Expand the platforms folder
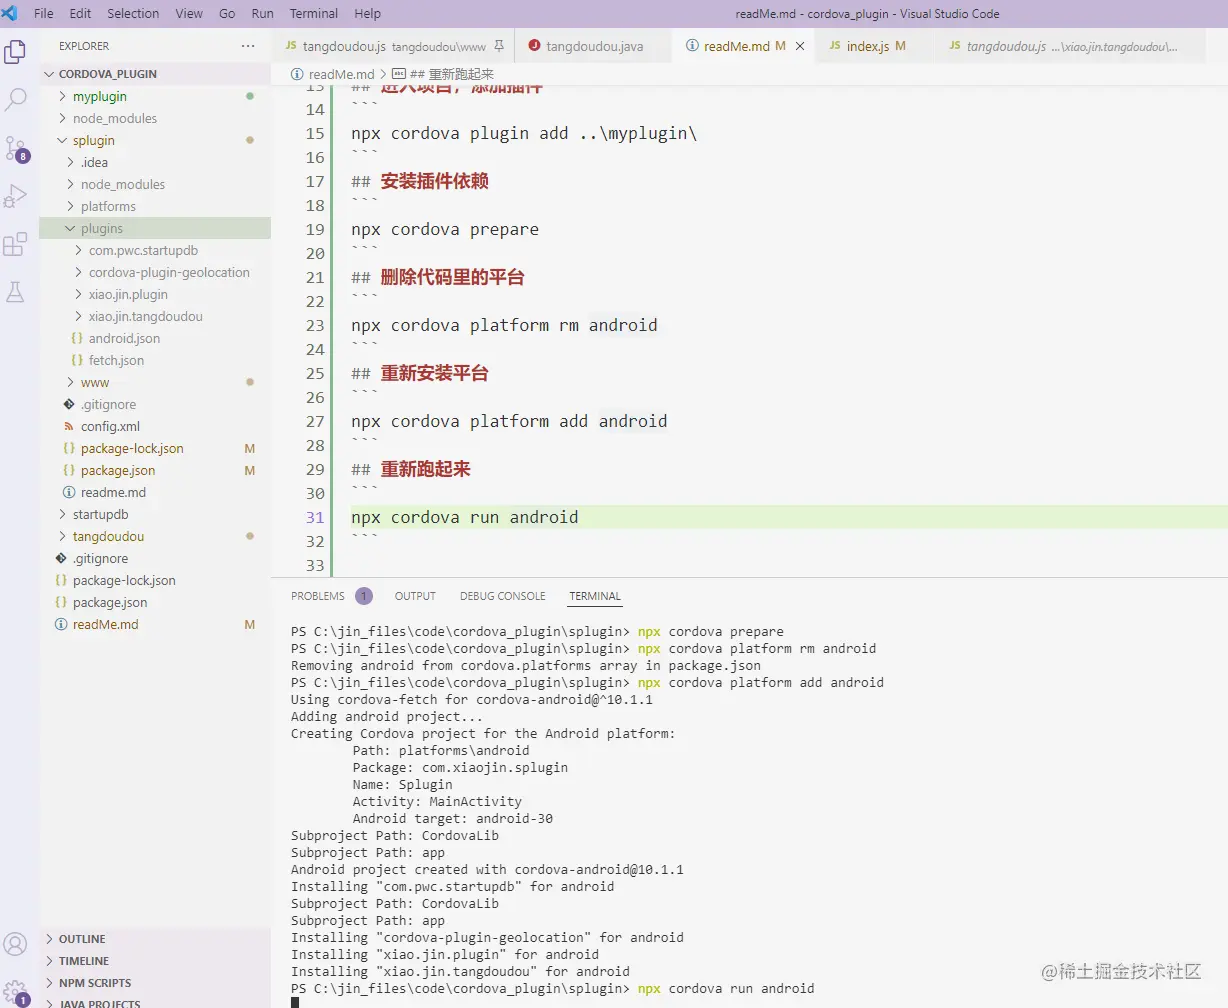Image resolution: width=1228 pixels, height=1008 pixels. [x=70, y=206]
